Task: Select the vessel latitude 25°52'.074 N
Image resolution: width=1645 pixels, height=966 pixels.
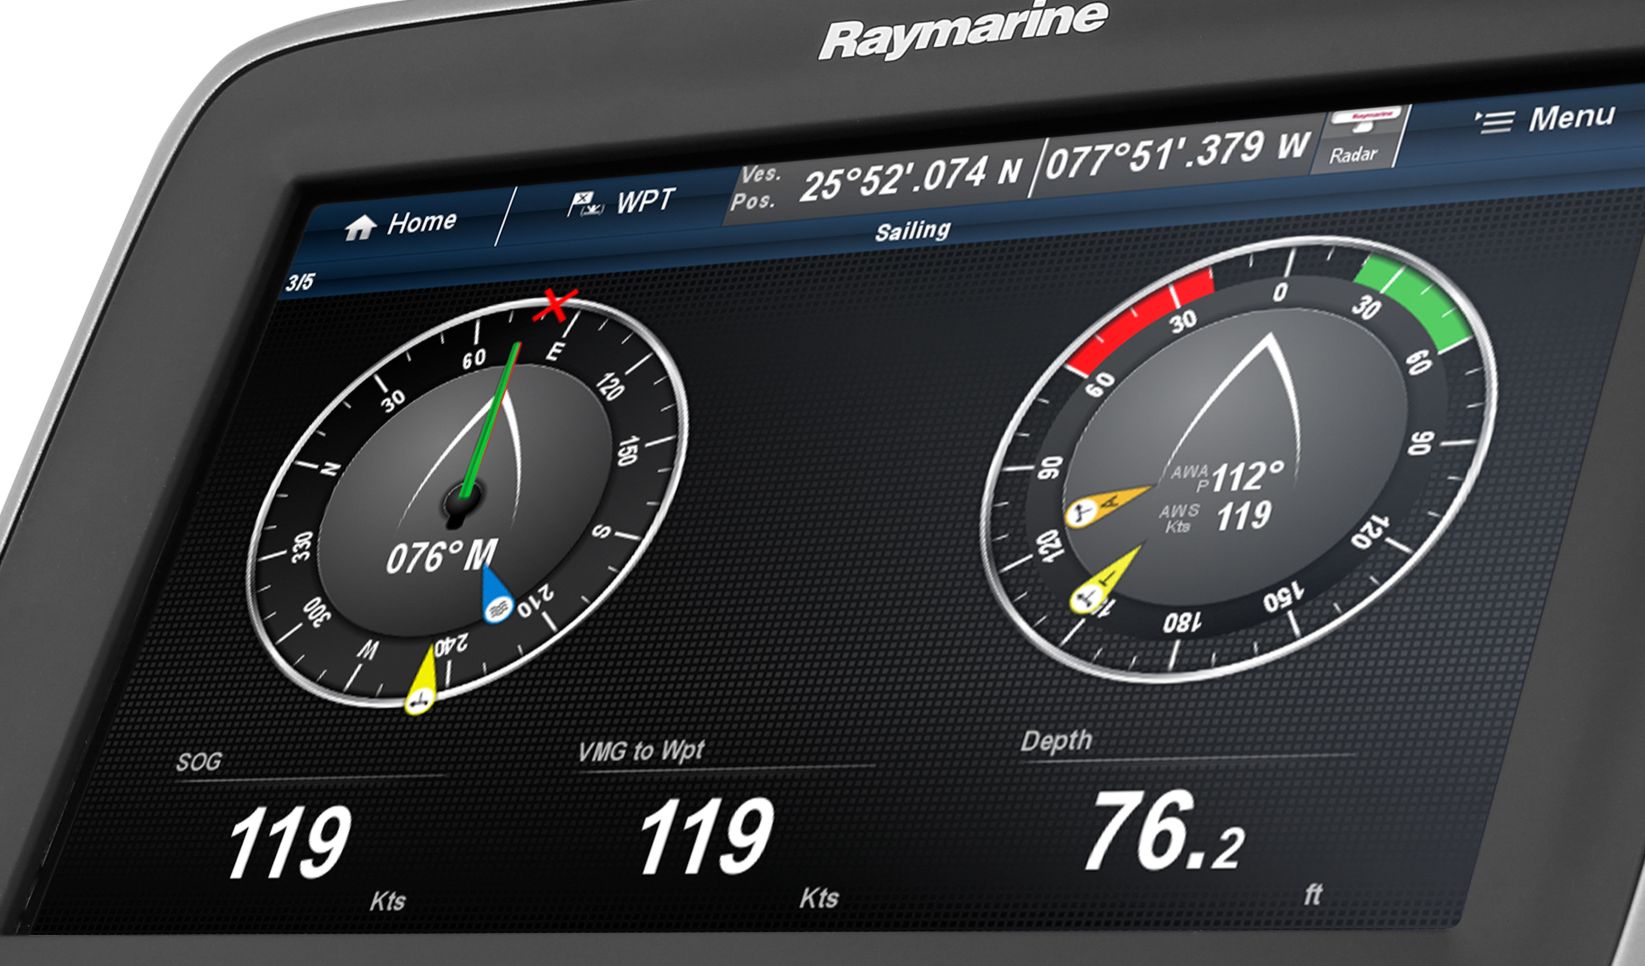Action: [x=911, y=180]
